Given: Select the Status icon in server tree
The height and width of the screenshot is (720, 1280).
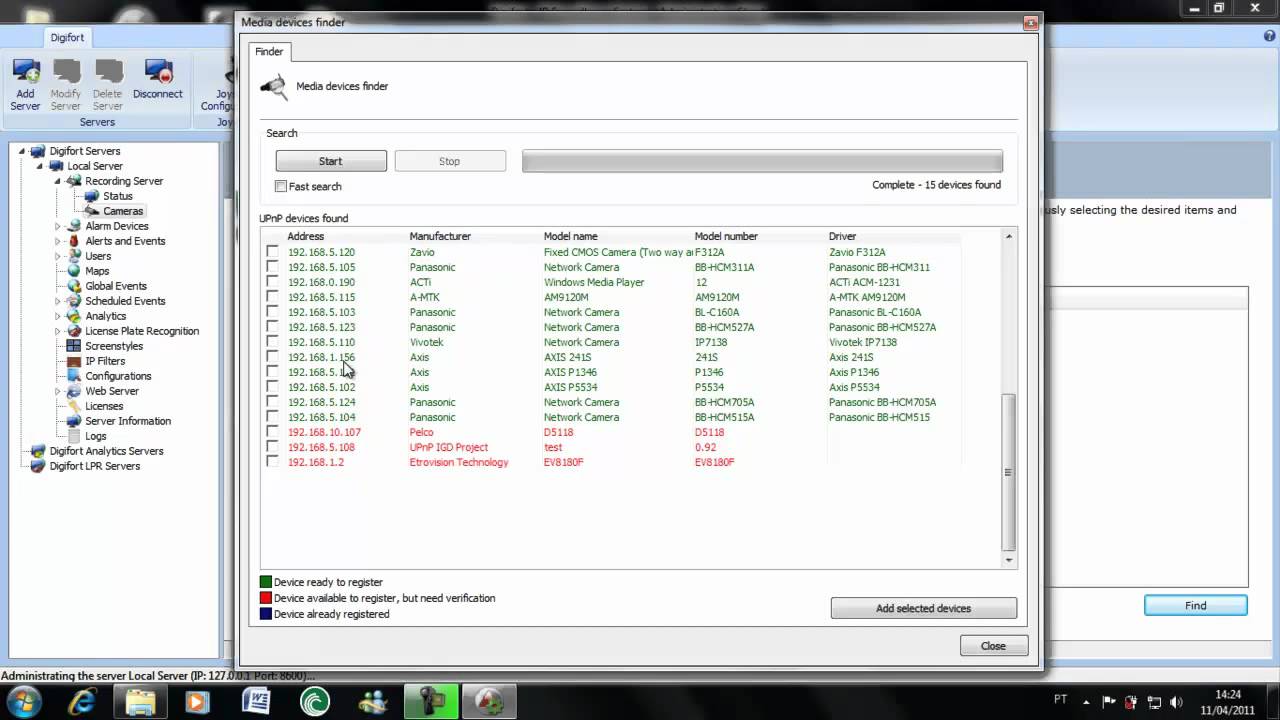Looking at the screenshot, I should point(92,196).
